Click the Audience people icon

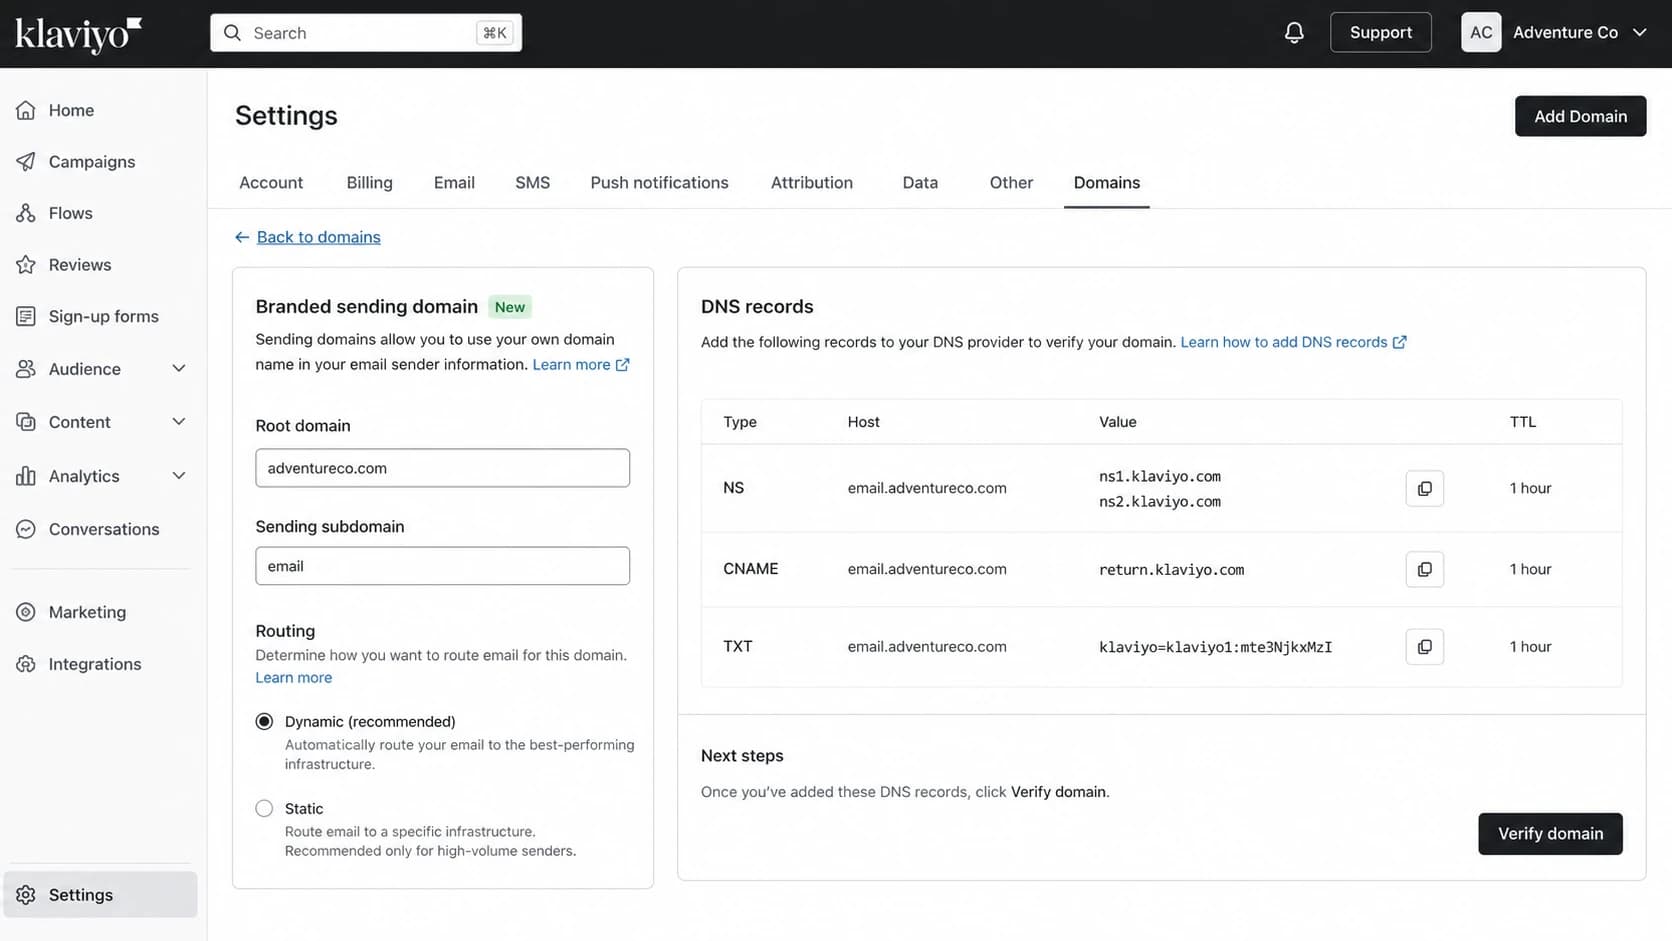click(26, 369)
